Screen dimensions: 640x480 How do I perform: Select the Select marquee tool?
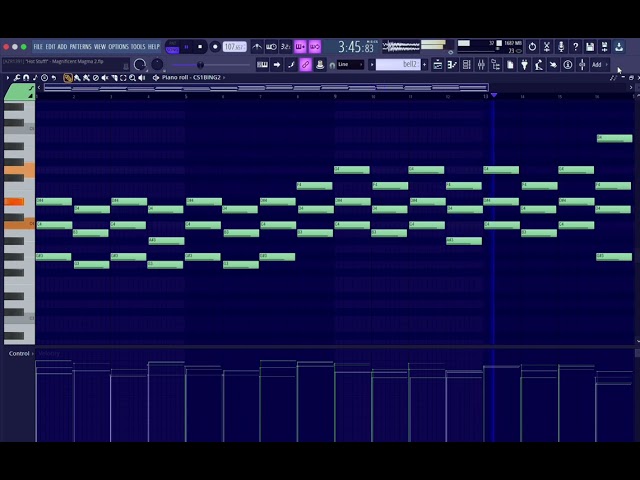(123, 78)
